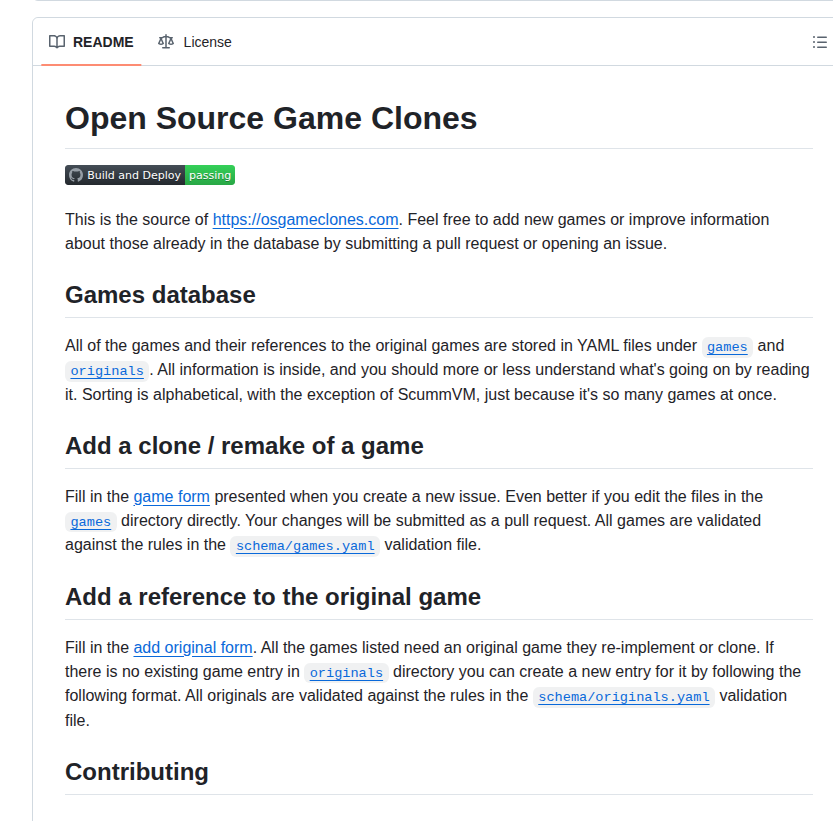Open the add original form link

click(192, 648)
